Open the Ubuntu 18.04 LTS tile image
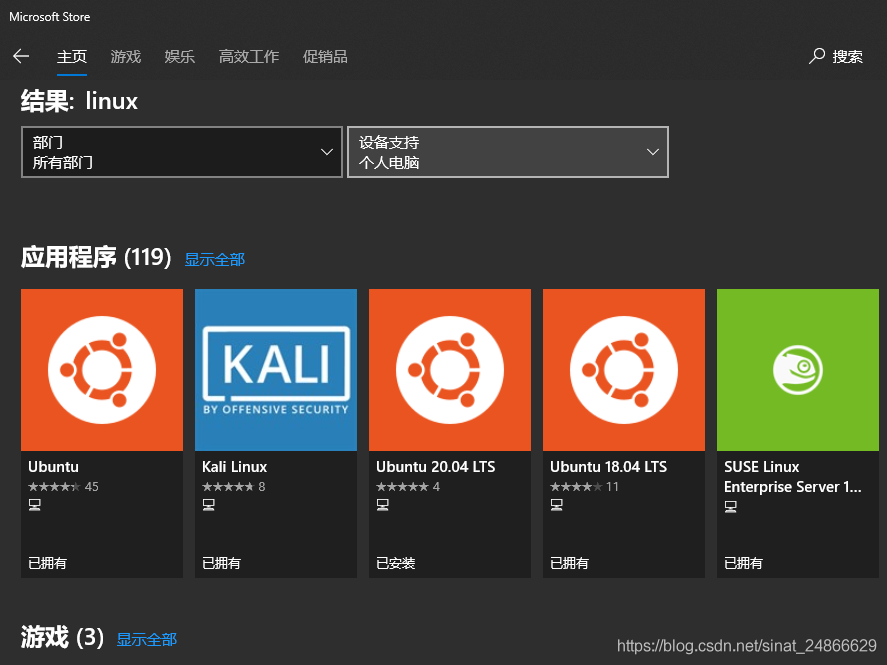The width and height of the screenshot is (887, 665). (x=624, y=370)
